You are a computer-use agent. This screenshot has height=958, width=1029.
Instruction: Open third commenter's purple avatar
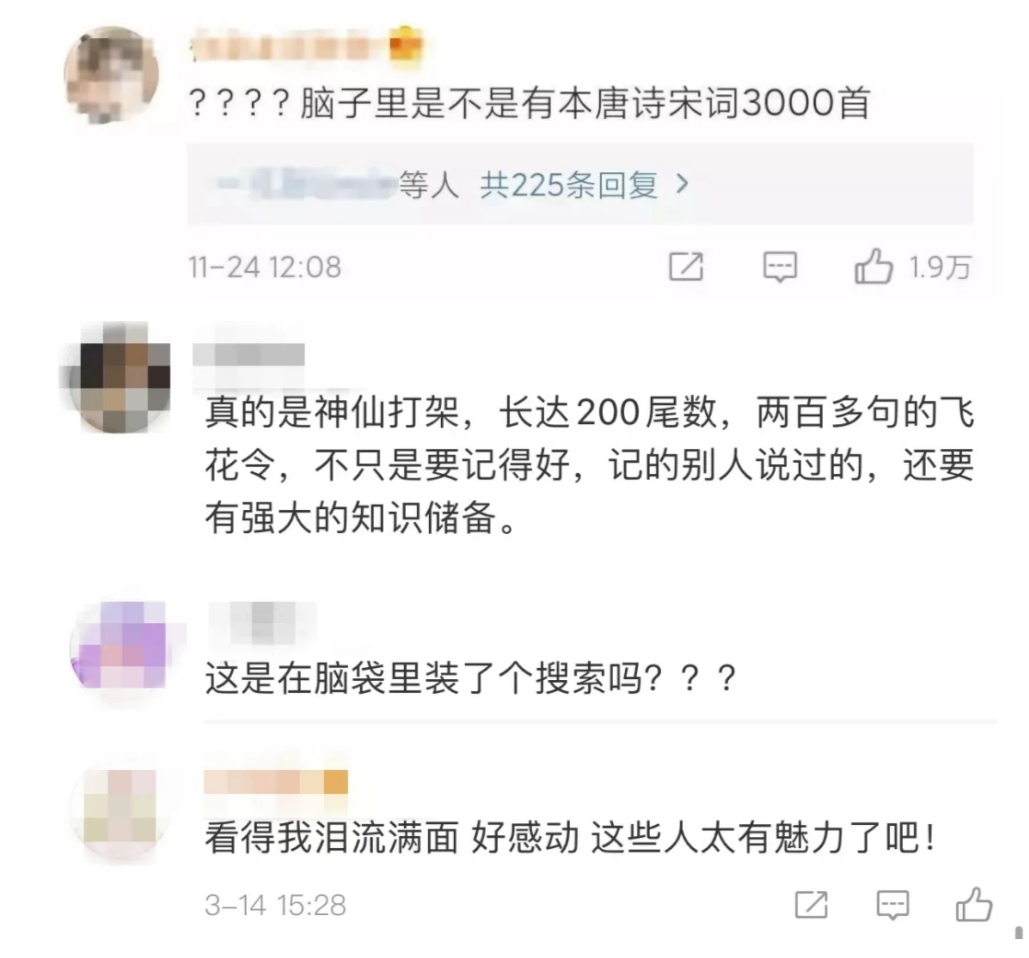tap(120, 645)
